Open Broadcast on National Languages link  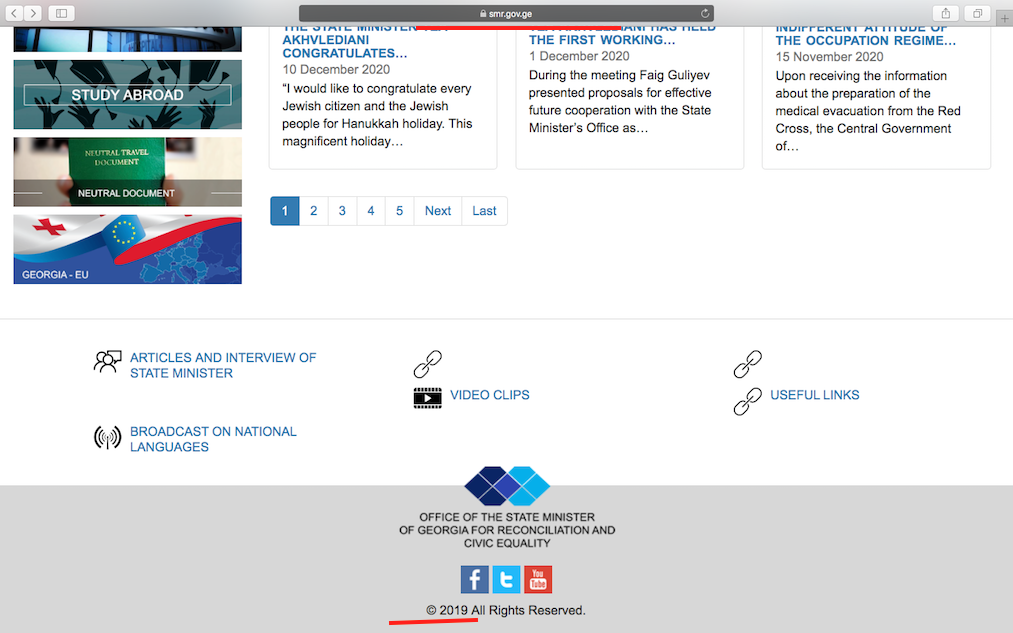coord(213,439)
